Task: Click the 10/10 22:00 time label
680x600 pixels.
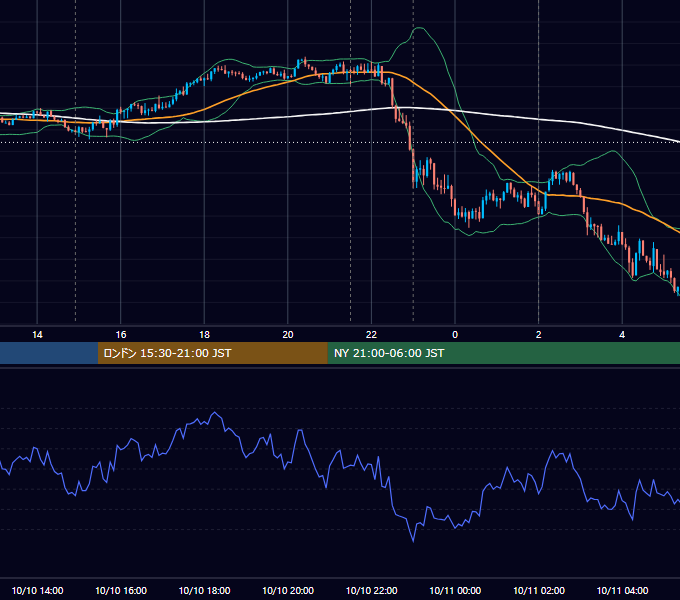Action: pyautogui.click(x=371, y=590)
